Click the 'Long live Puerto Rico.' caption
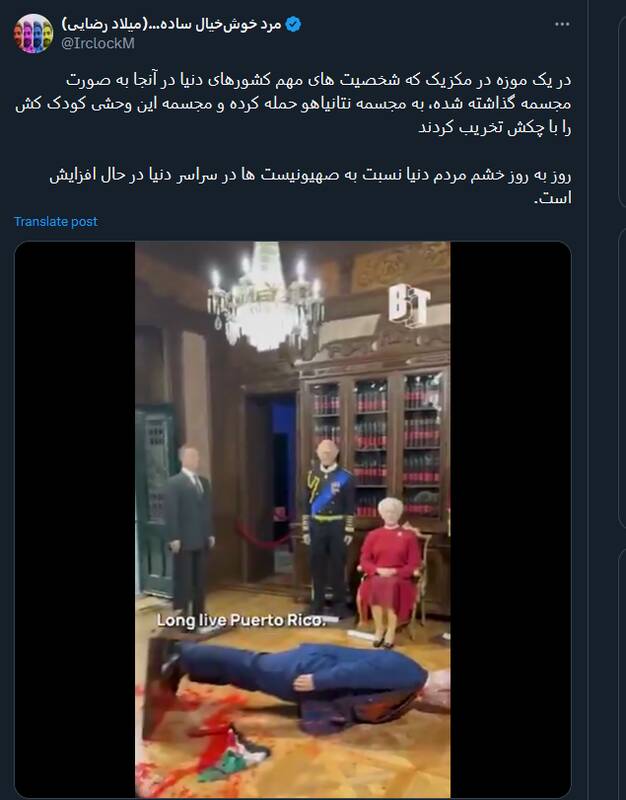Image resolution: width=626 pixels, height=800 pixels. 241,620
